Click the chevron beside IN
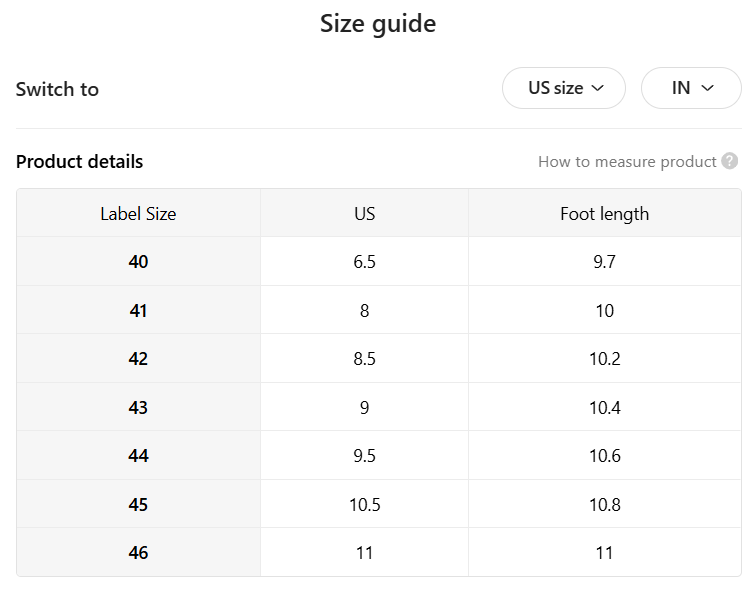This screenshot has width=754, height=591. coord(708,88)
